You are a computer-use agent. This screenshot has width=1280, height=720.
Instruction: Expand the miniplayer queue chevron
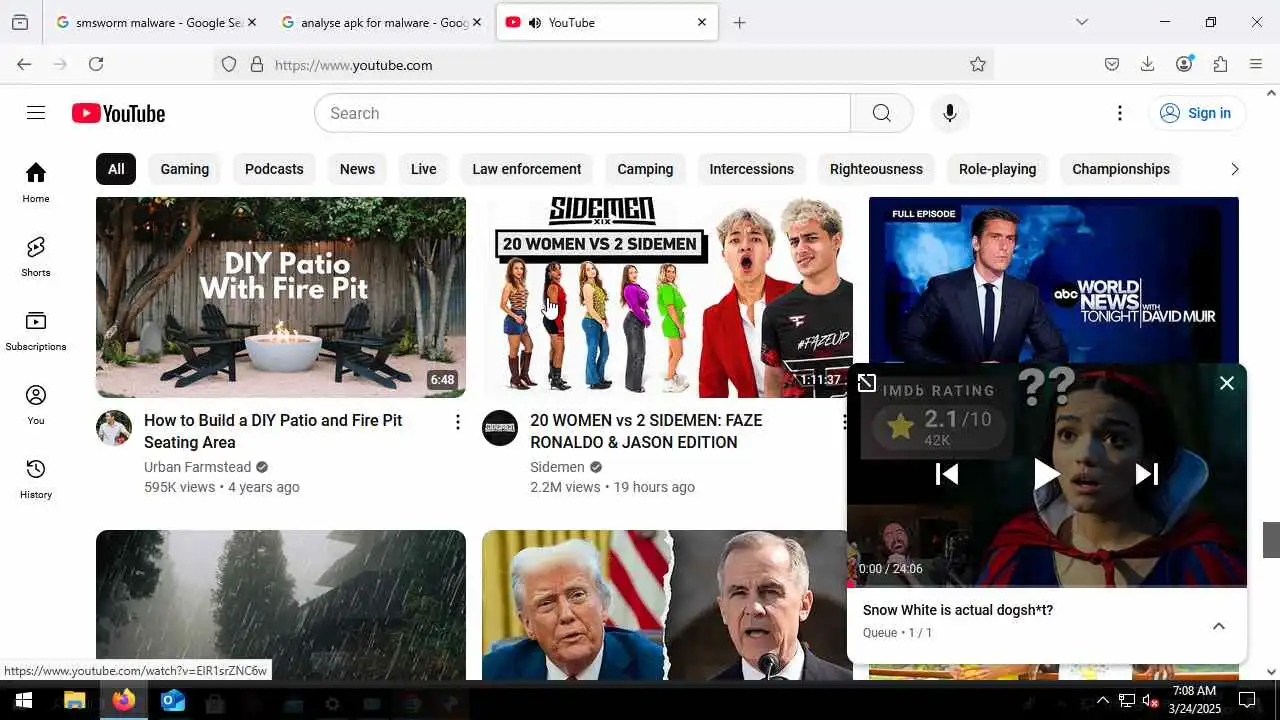pos(1219,626)
